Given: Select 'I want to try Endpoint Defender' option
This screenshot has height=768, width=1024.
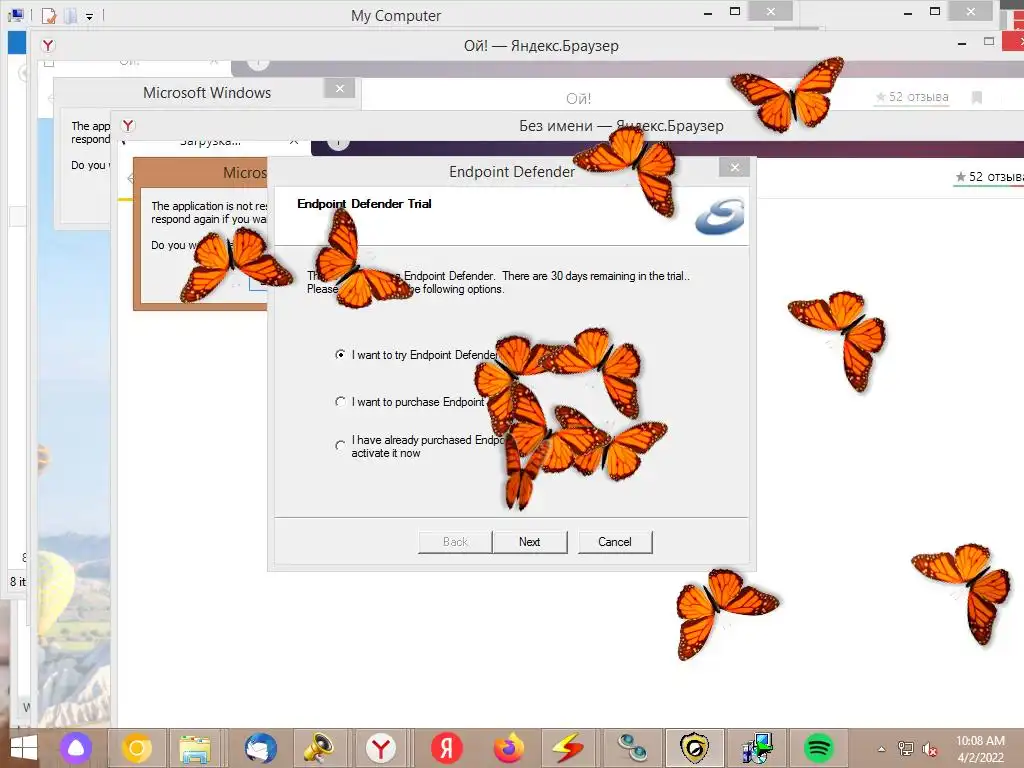Looking at the screenshot, I should [x=340, y=355].
